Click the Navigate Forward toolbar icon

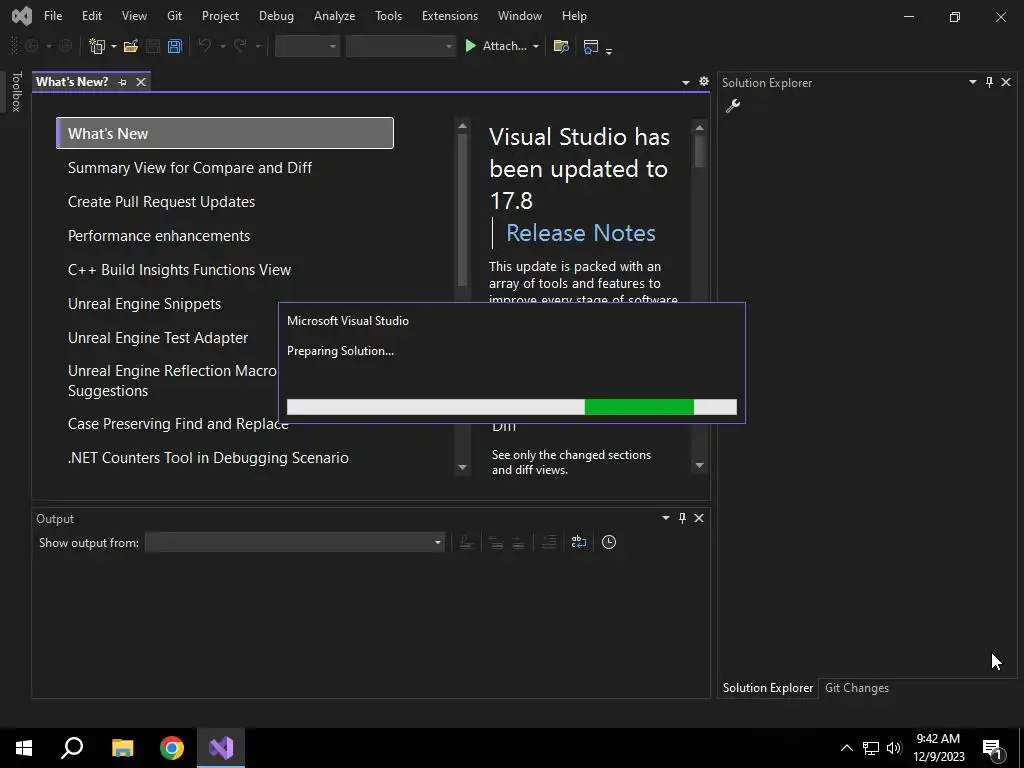pos(65,46)
